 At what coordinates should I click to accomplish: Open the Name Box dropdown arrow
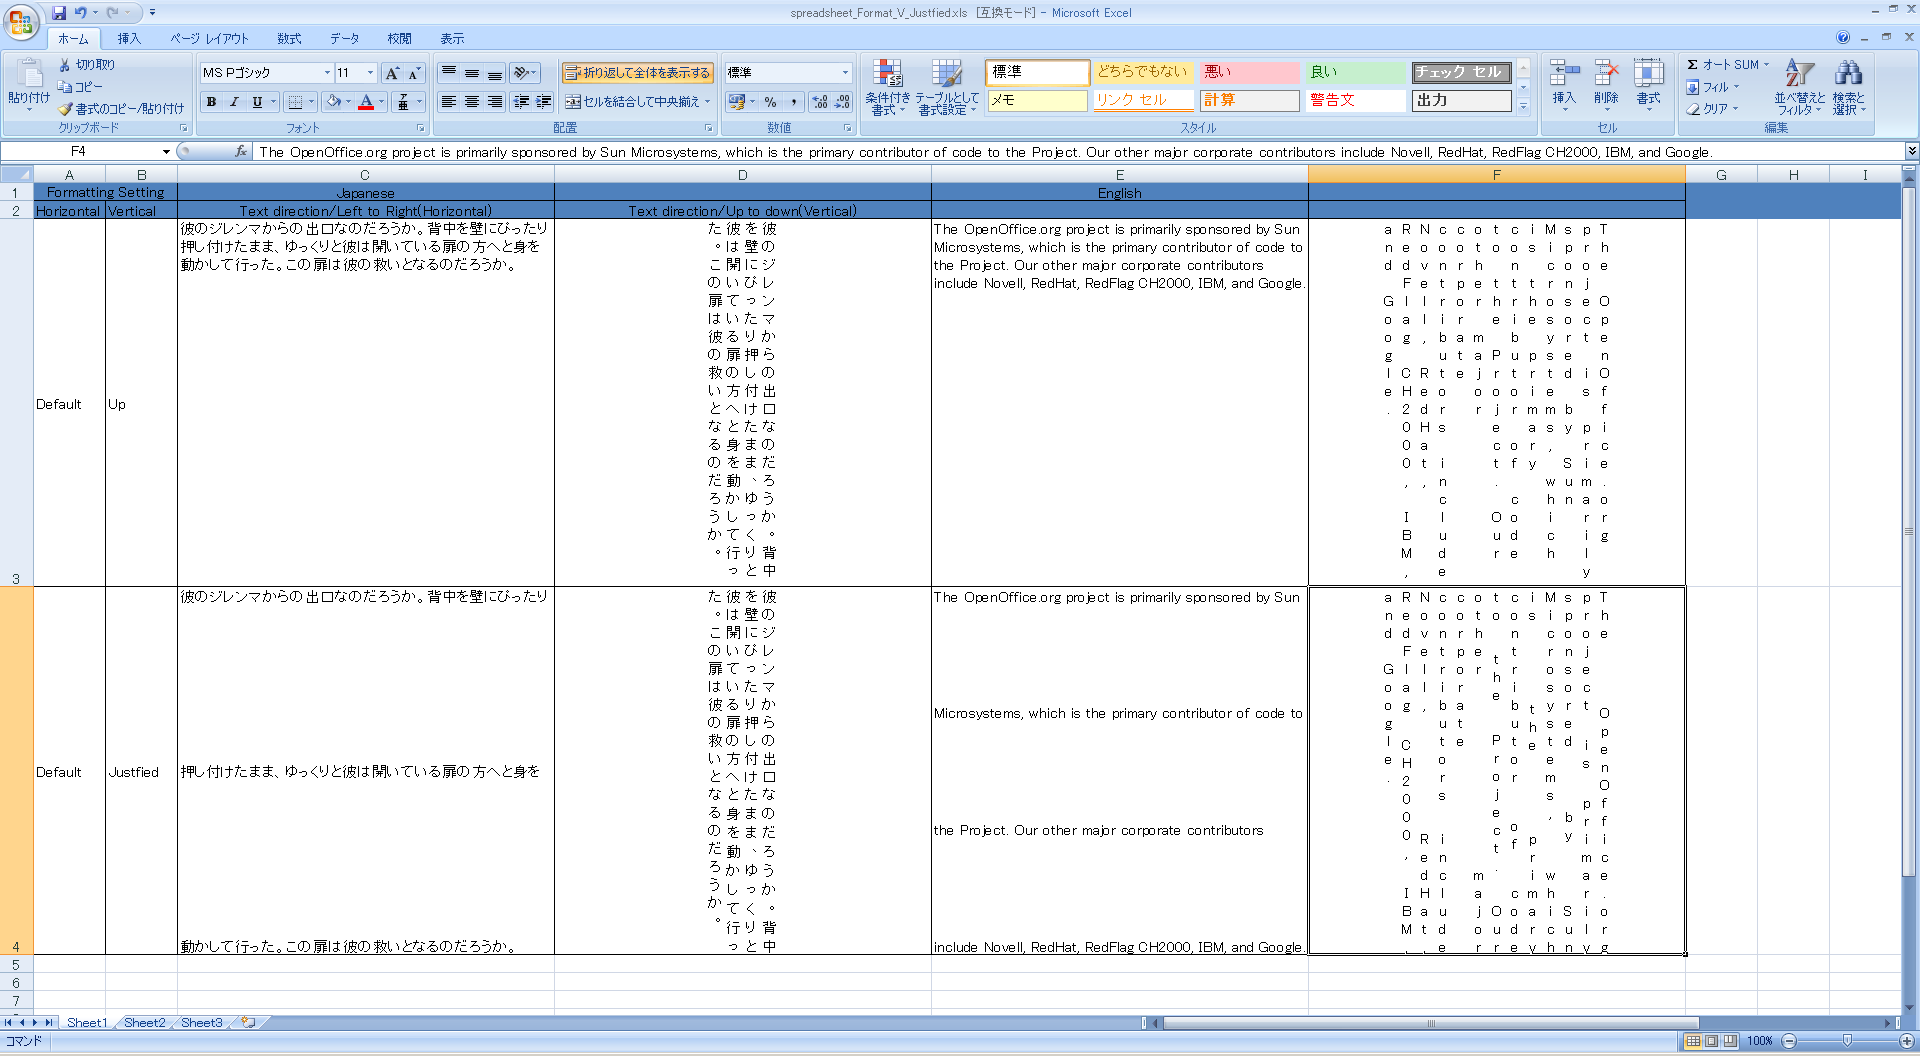click(x=166, y=152)
